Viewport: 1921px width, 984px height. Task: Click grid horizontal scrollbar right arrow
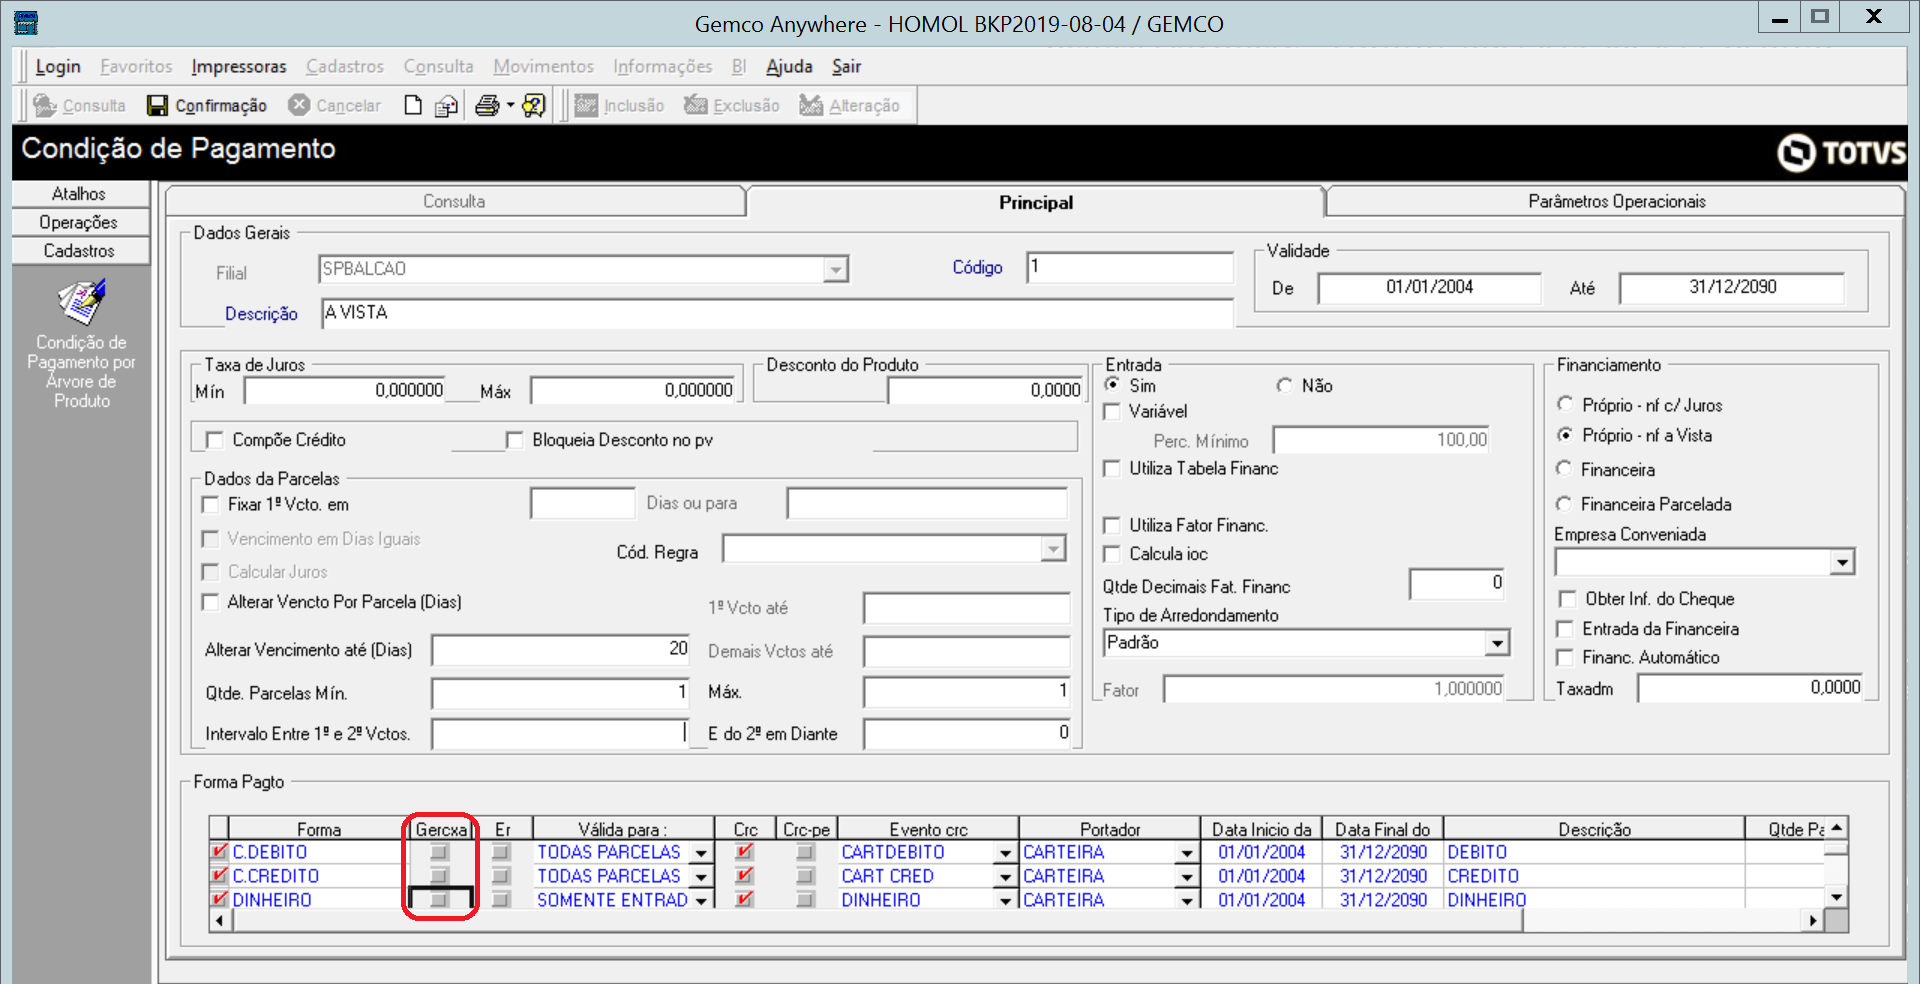click(1813, 921)
